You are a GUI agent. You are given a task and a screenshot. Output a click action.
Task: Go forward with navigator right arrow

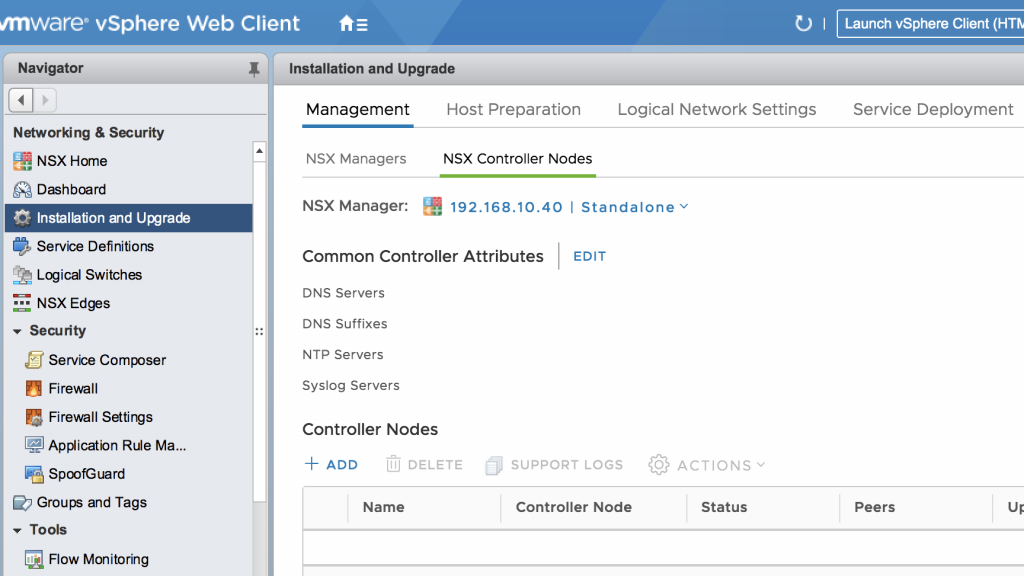tap(45, 100)
